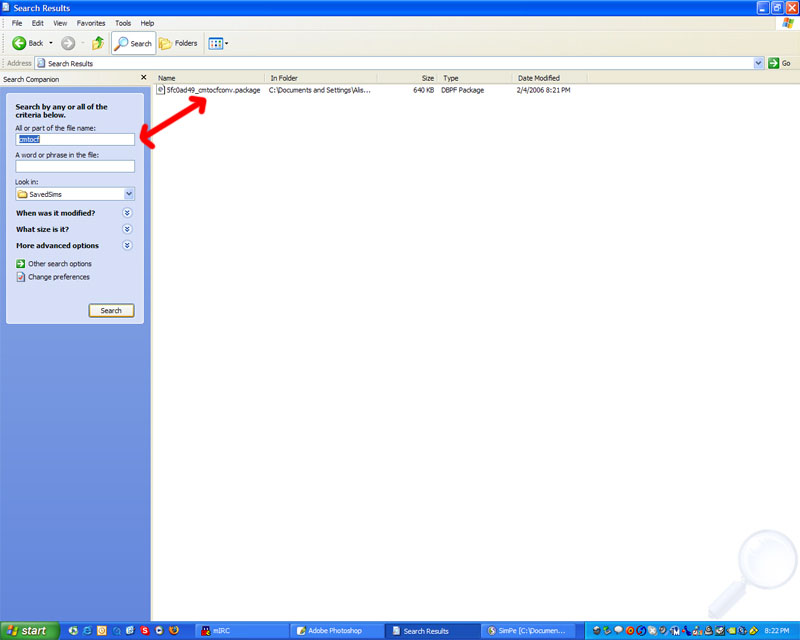The width and height of the screenshot is (800, 640).
Task: Go back using the Back arrow
Action: pyautogui.click(x=28, y=43)
